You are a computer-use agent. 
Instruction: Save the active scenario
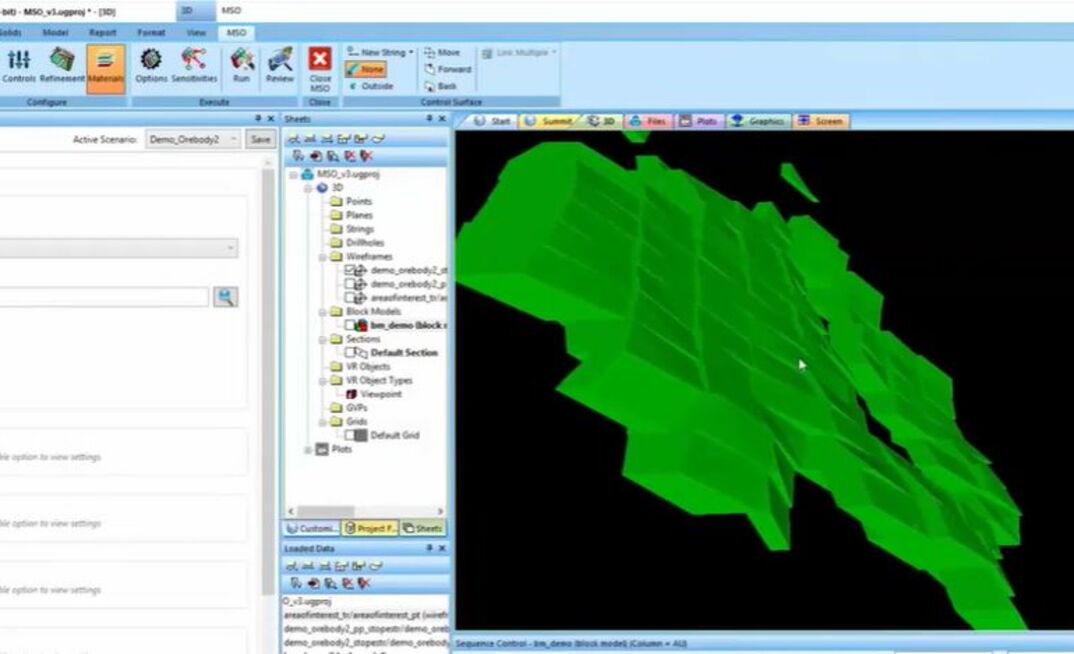[x=259, y=140]
